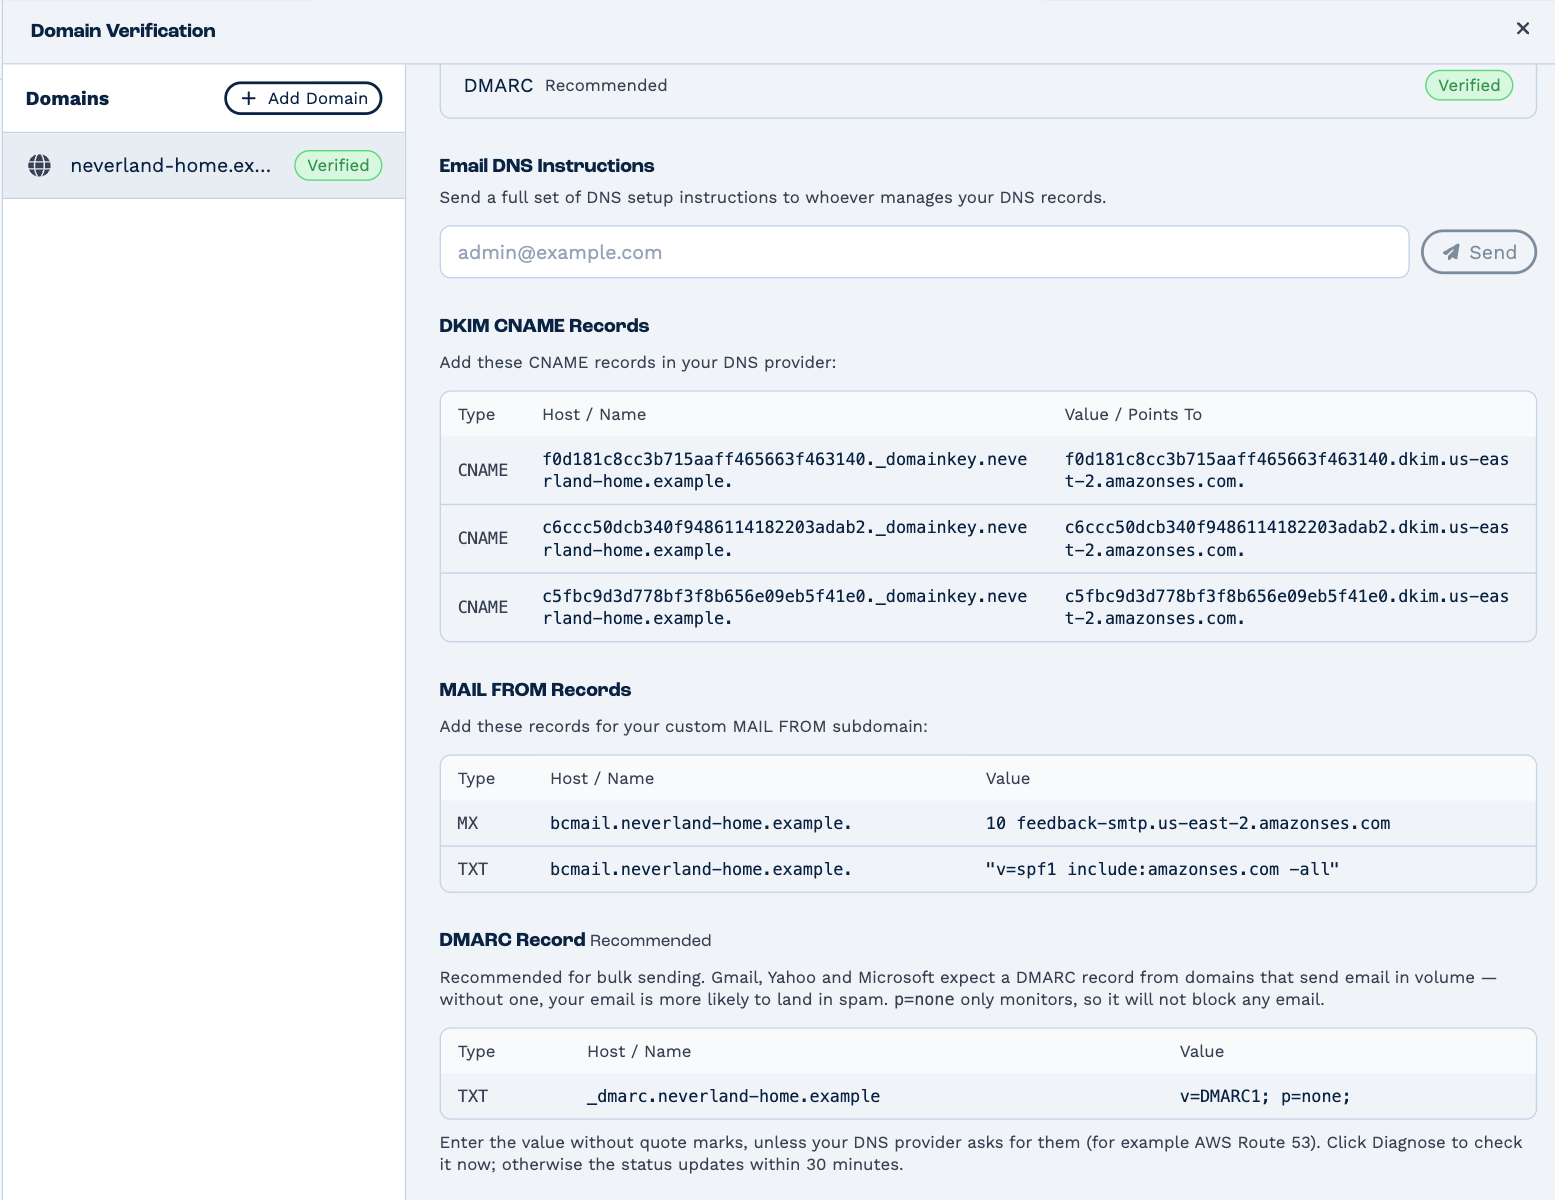The width and height of the screenshot is (1555, 1200).
Task: Click the Domains sidebar heading
Action: 67,99
